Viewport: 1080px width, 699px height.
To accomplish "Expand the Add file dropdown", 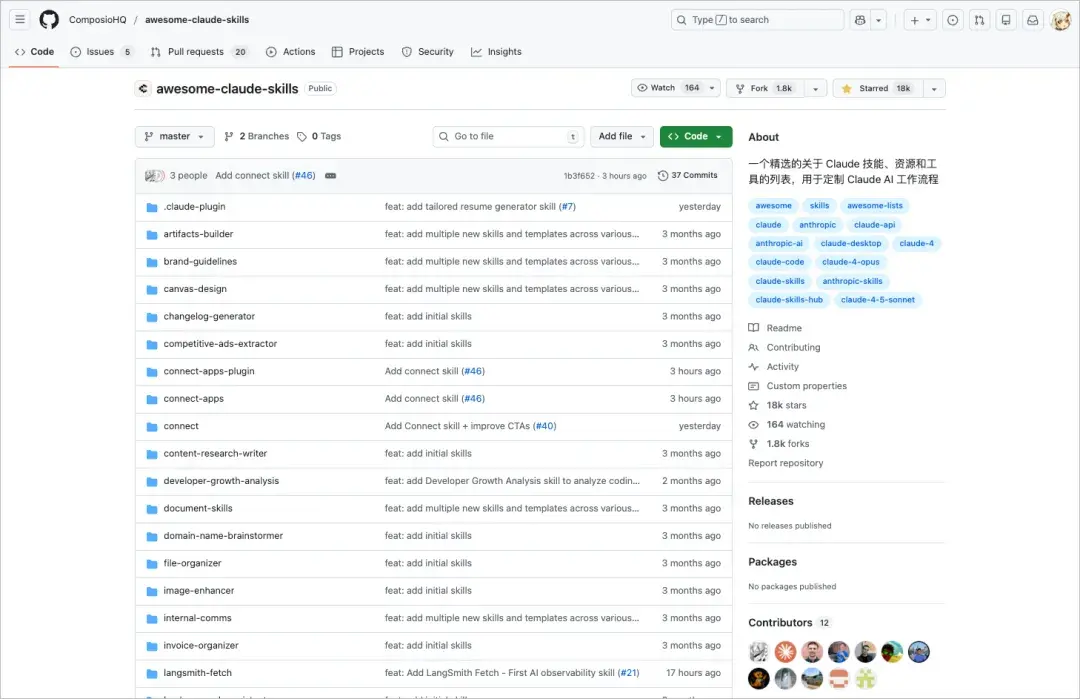I will [624, 137].
